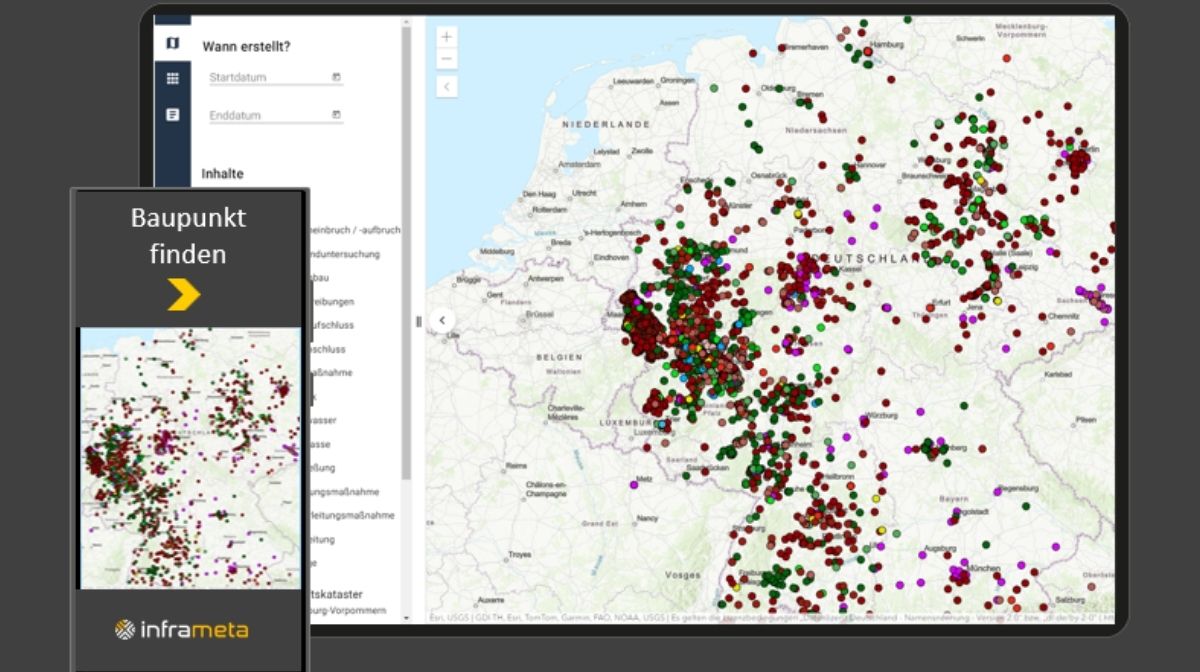The width and height of the screenshot is (1200, 672).
Task: Switch to the grid table view icon
Action: [173, 79]
